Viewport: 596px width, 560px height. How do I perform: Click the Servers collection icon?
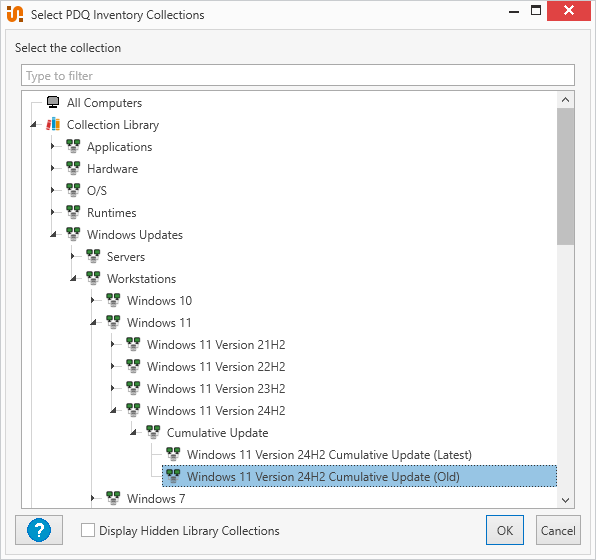pyautogui.click(x=93, y=256)
